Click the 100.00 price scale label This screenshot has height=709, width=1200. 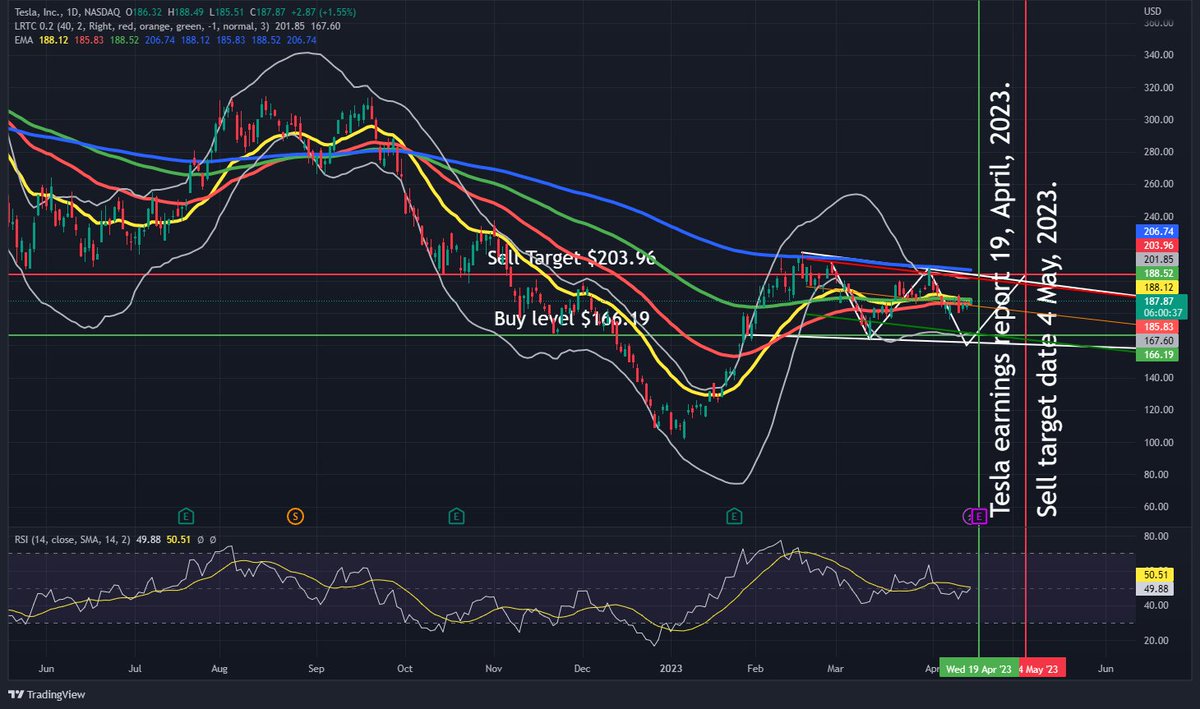pyautogui.click(x=1158, y=442)
